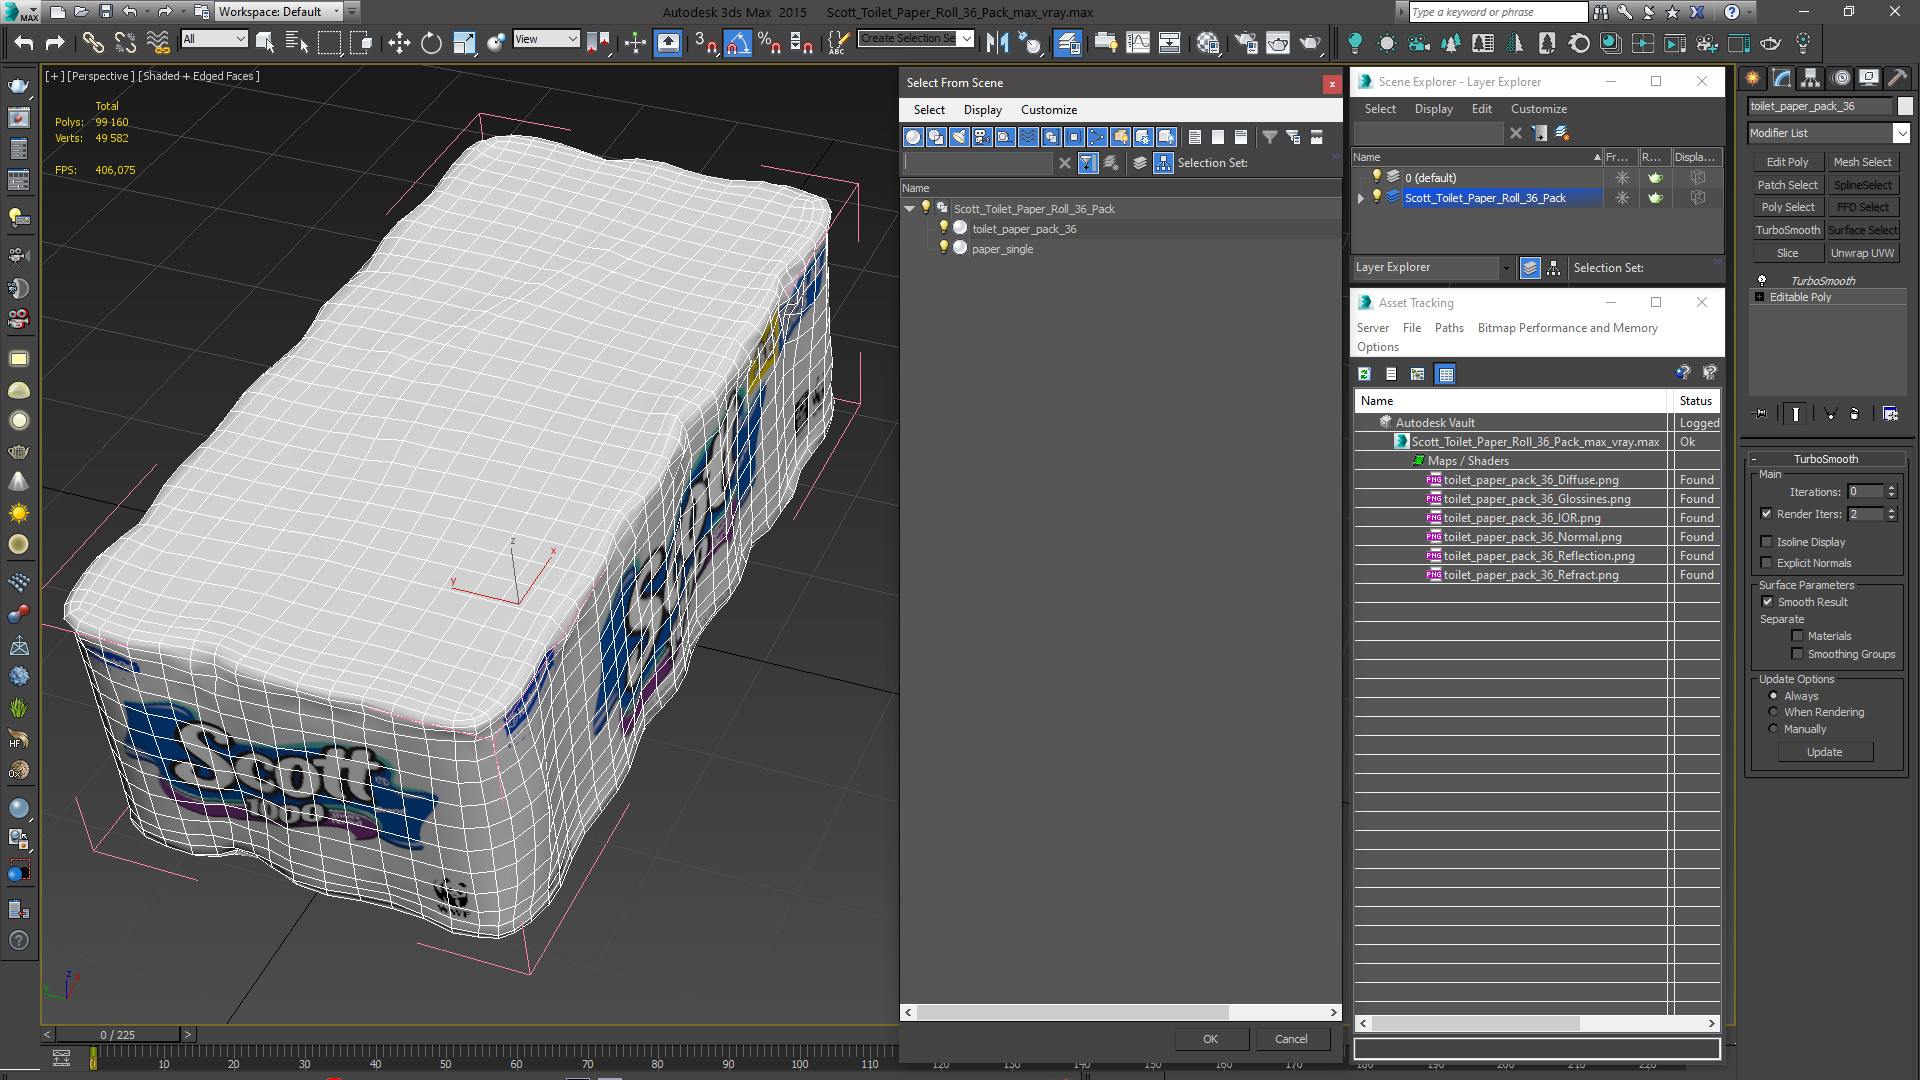Image resolution: width=1920 pixels, height=1080 pixels.
Task: Enable Isoline Display checkbox
Action: pos(1766,542)
